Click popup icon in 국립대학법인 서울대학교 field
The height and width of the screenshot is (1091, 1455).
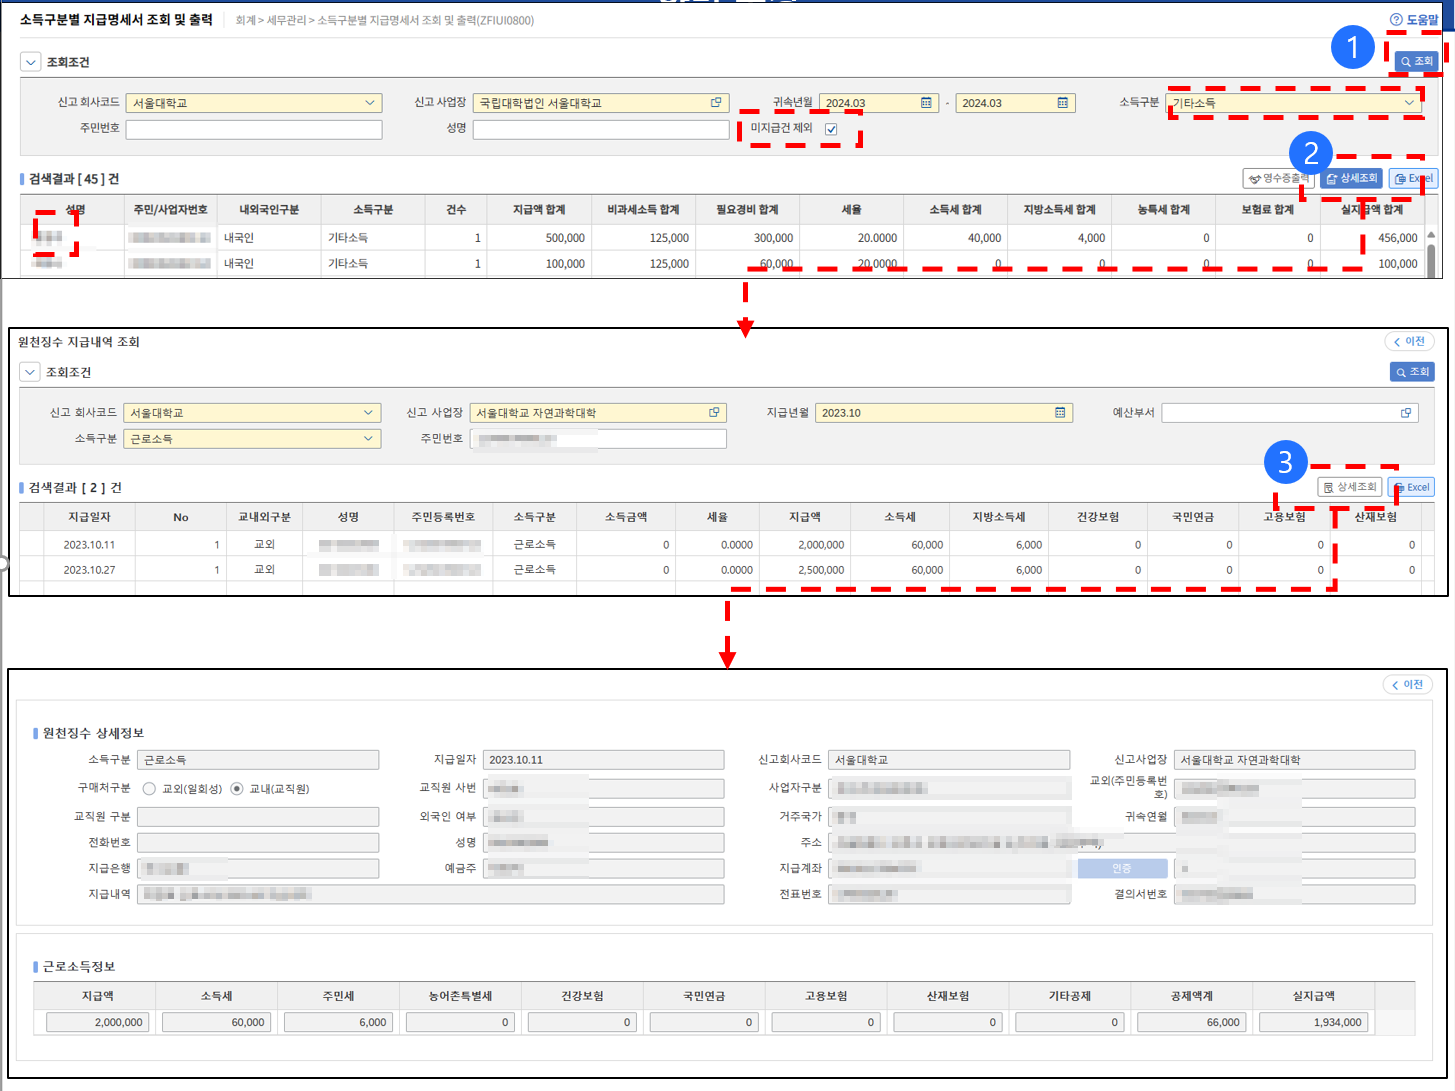716,103
